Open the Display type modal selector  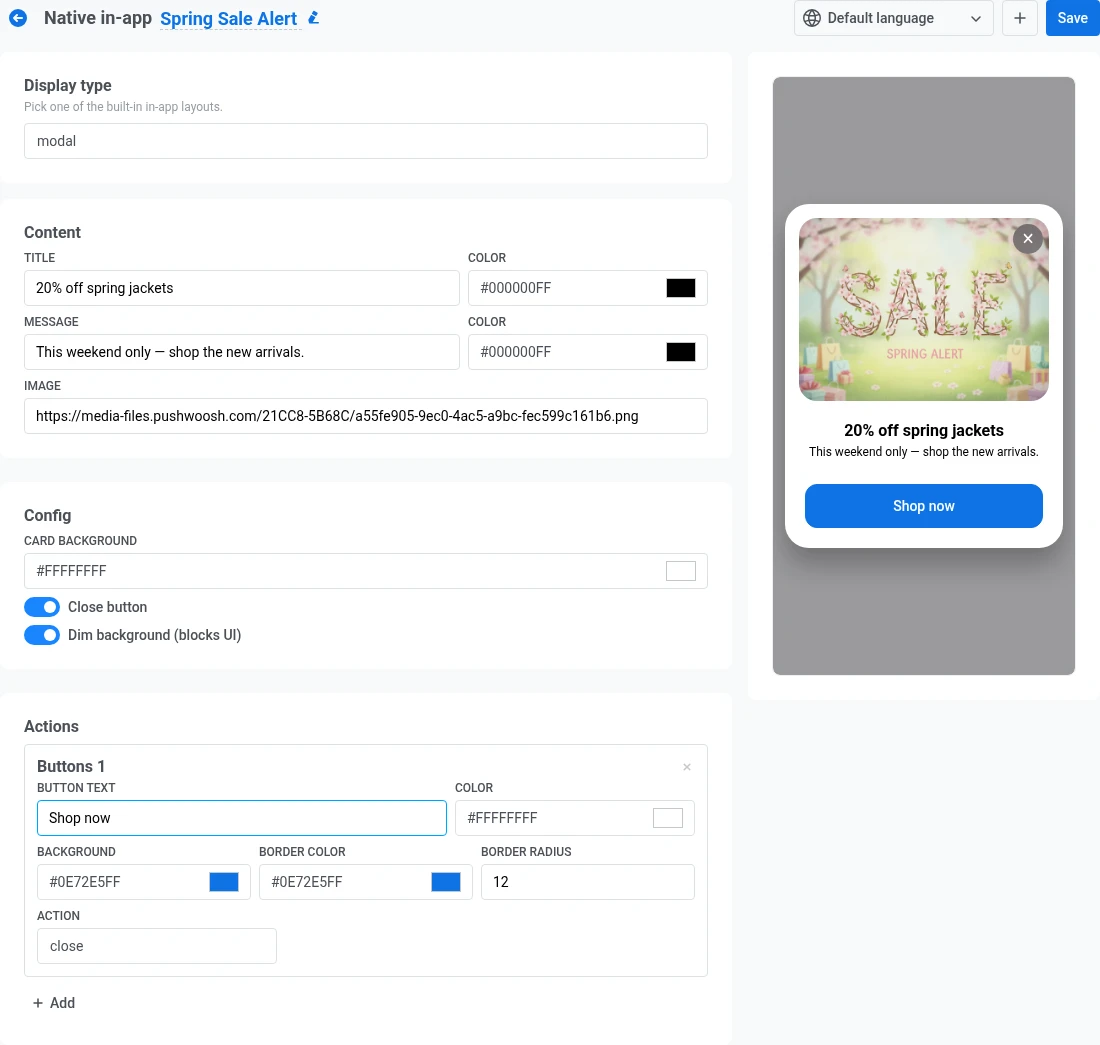pyautogui.click(x=365, y=141)
